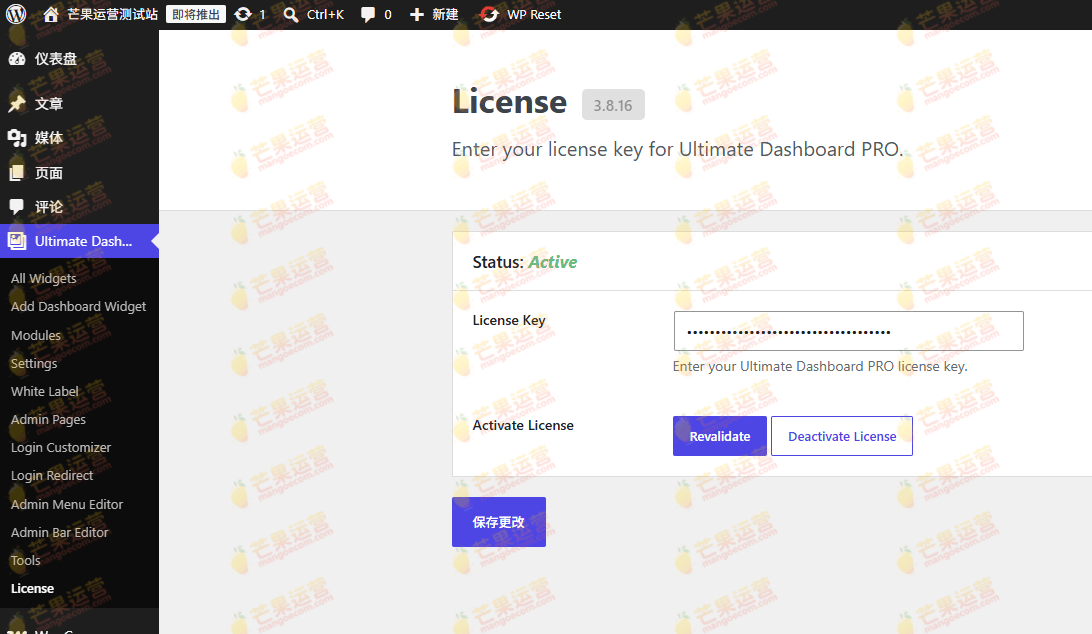This screenshot has height=634, width=1092.
Task: Click the Ctrl+K search icon
Action: (x=290, y=15)
